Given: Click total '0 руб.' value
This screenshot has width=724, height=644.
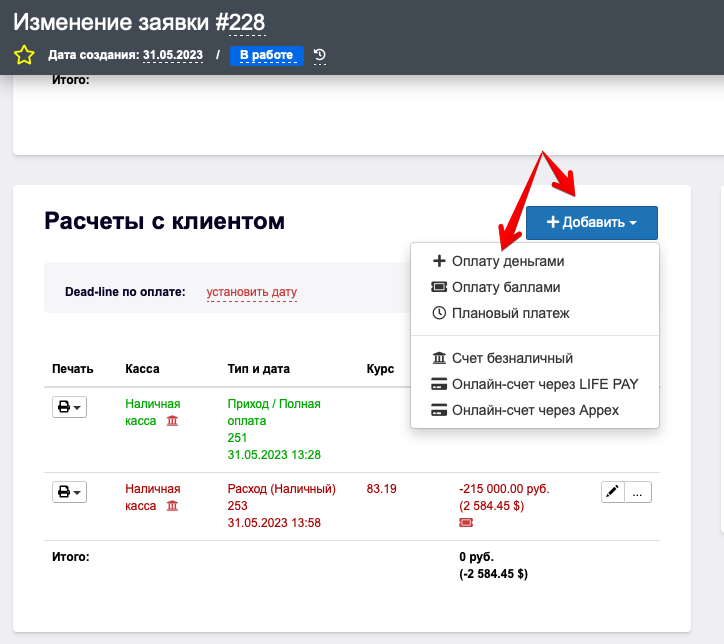Looking at the screenshot, I should coord(477,557).
